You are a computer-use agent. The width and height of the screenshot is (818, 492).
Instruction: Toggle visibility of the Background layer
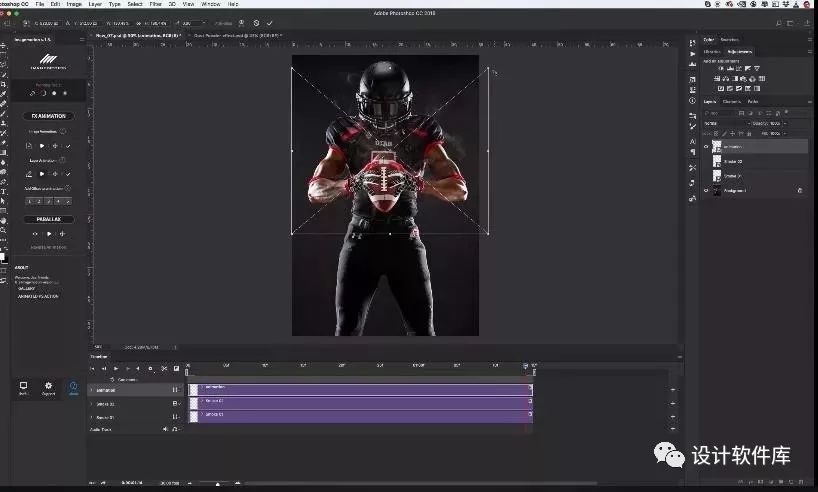pos(706,190)
